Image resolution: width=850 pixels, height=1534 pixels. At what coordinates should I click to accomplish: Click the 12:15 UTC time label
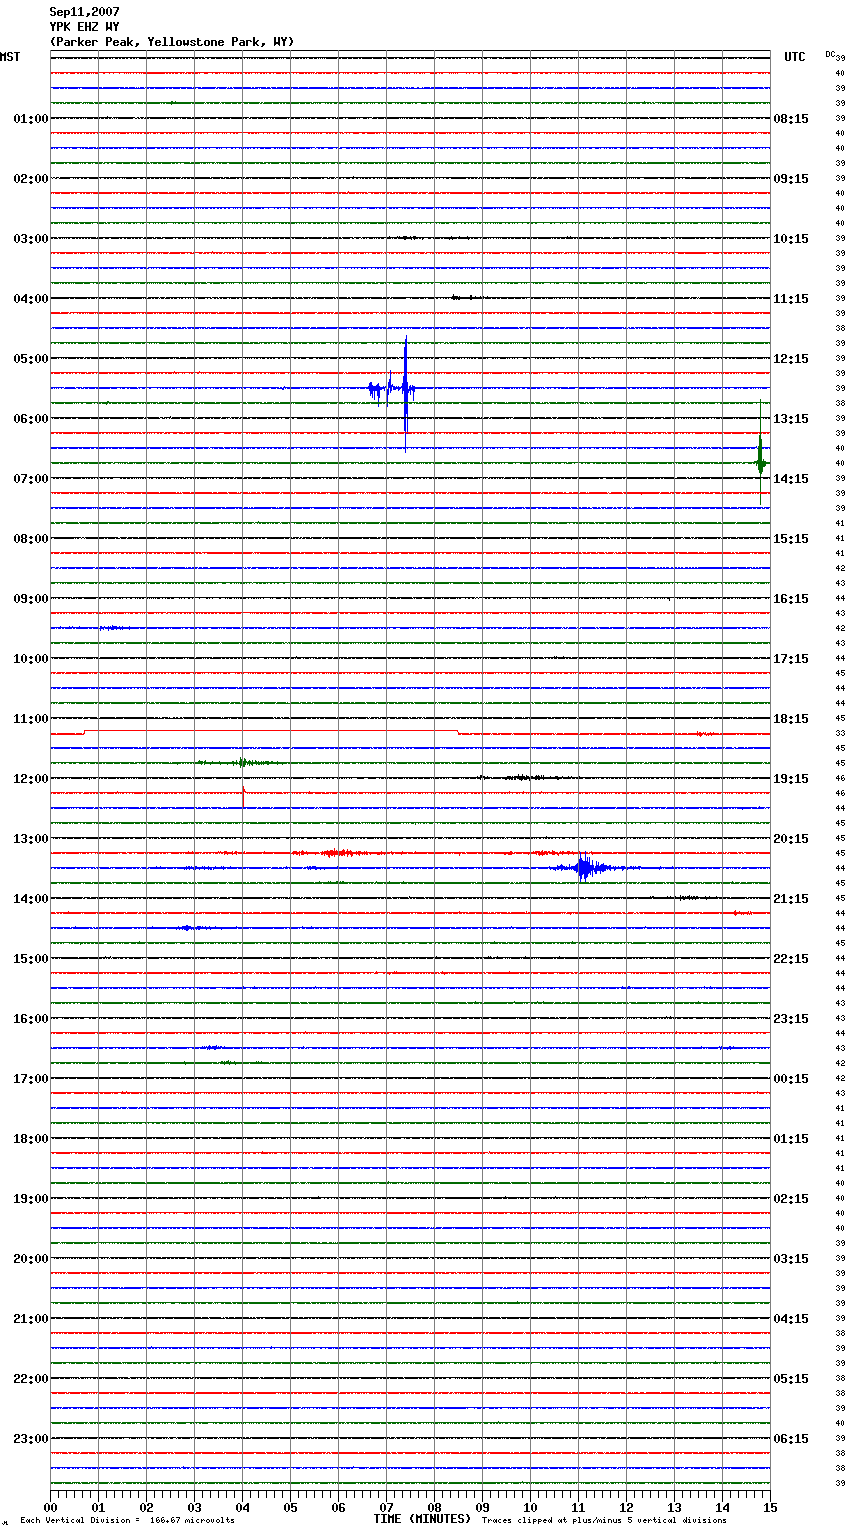pyautogui.click(x=791, y=359)
